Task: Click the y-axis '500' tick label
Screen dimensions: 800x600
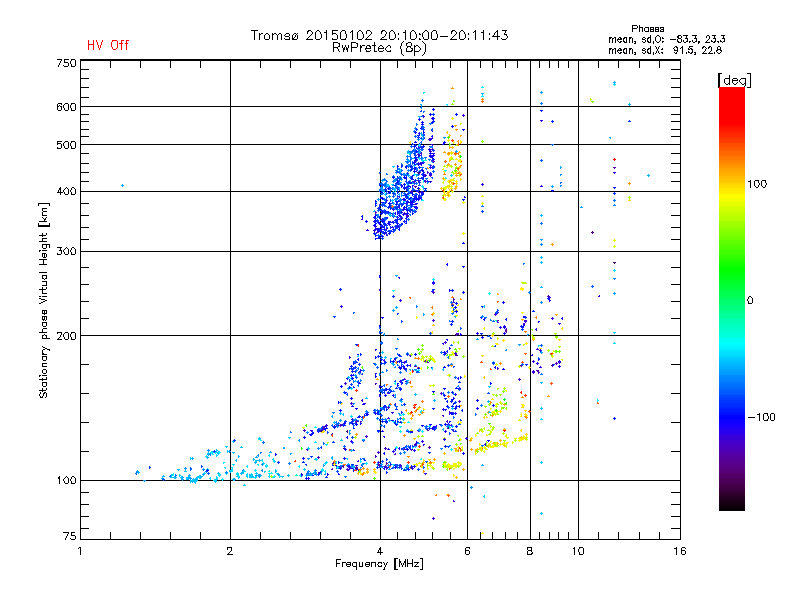Action: pos(66,145)
